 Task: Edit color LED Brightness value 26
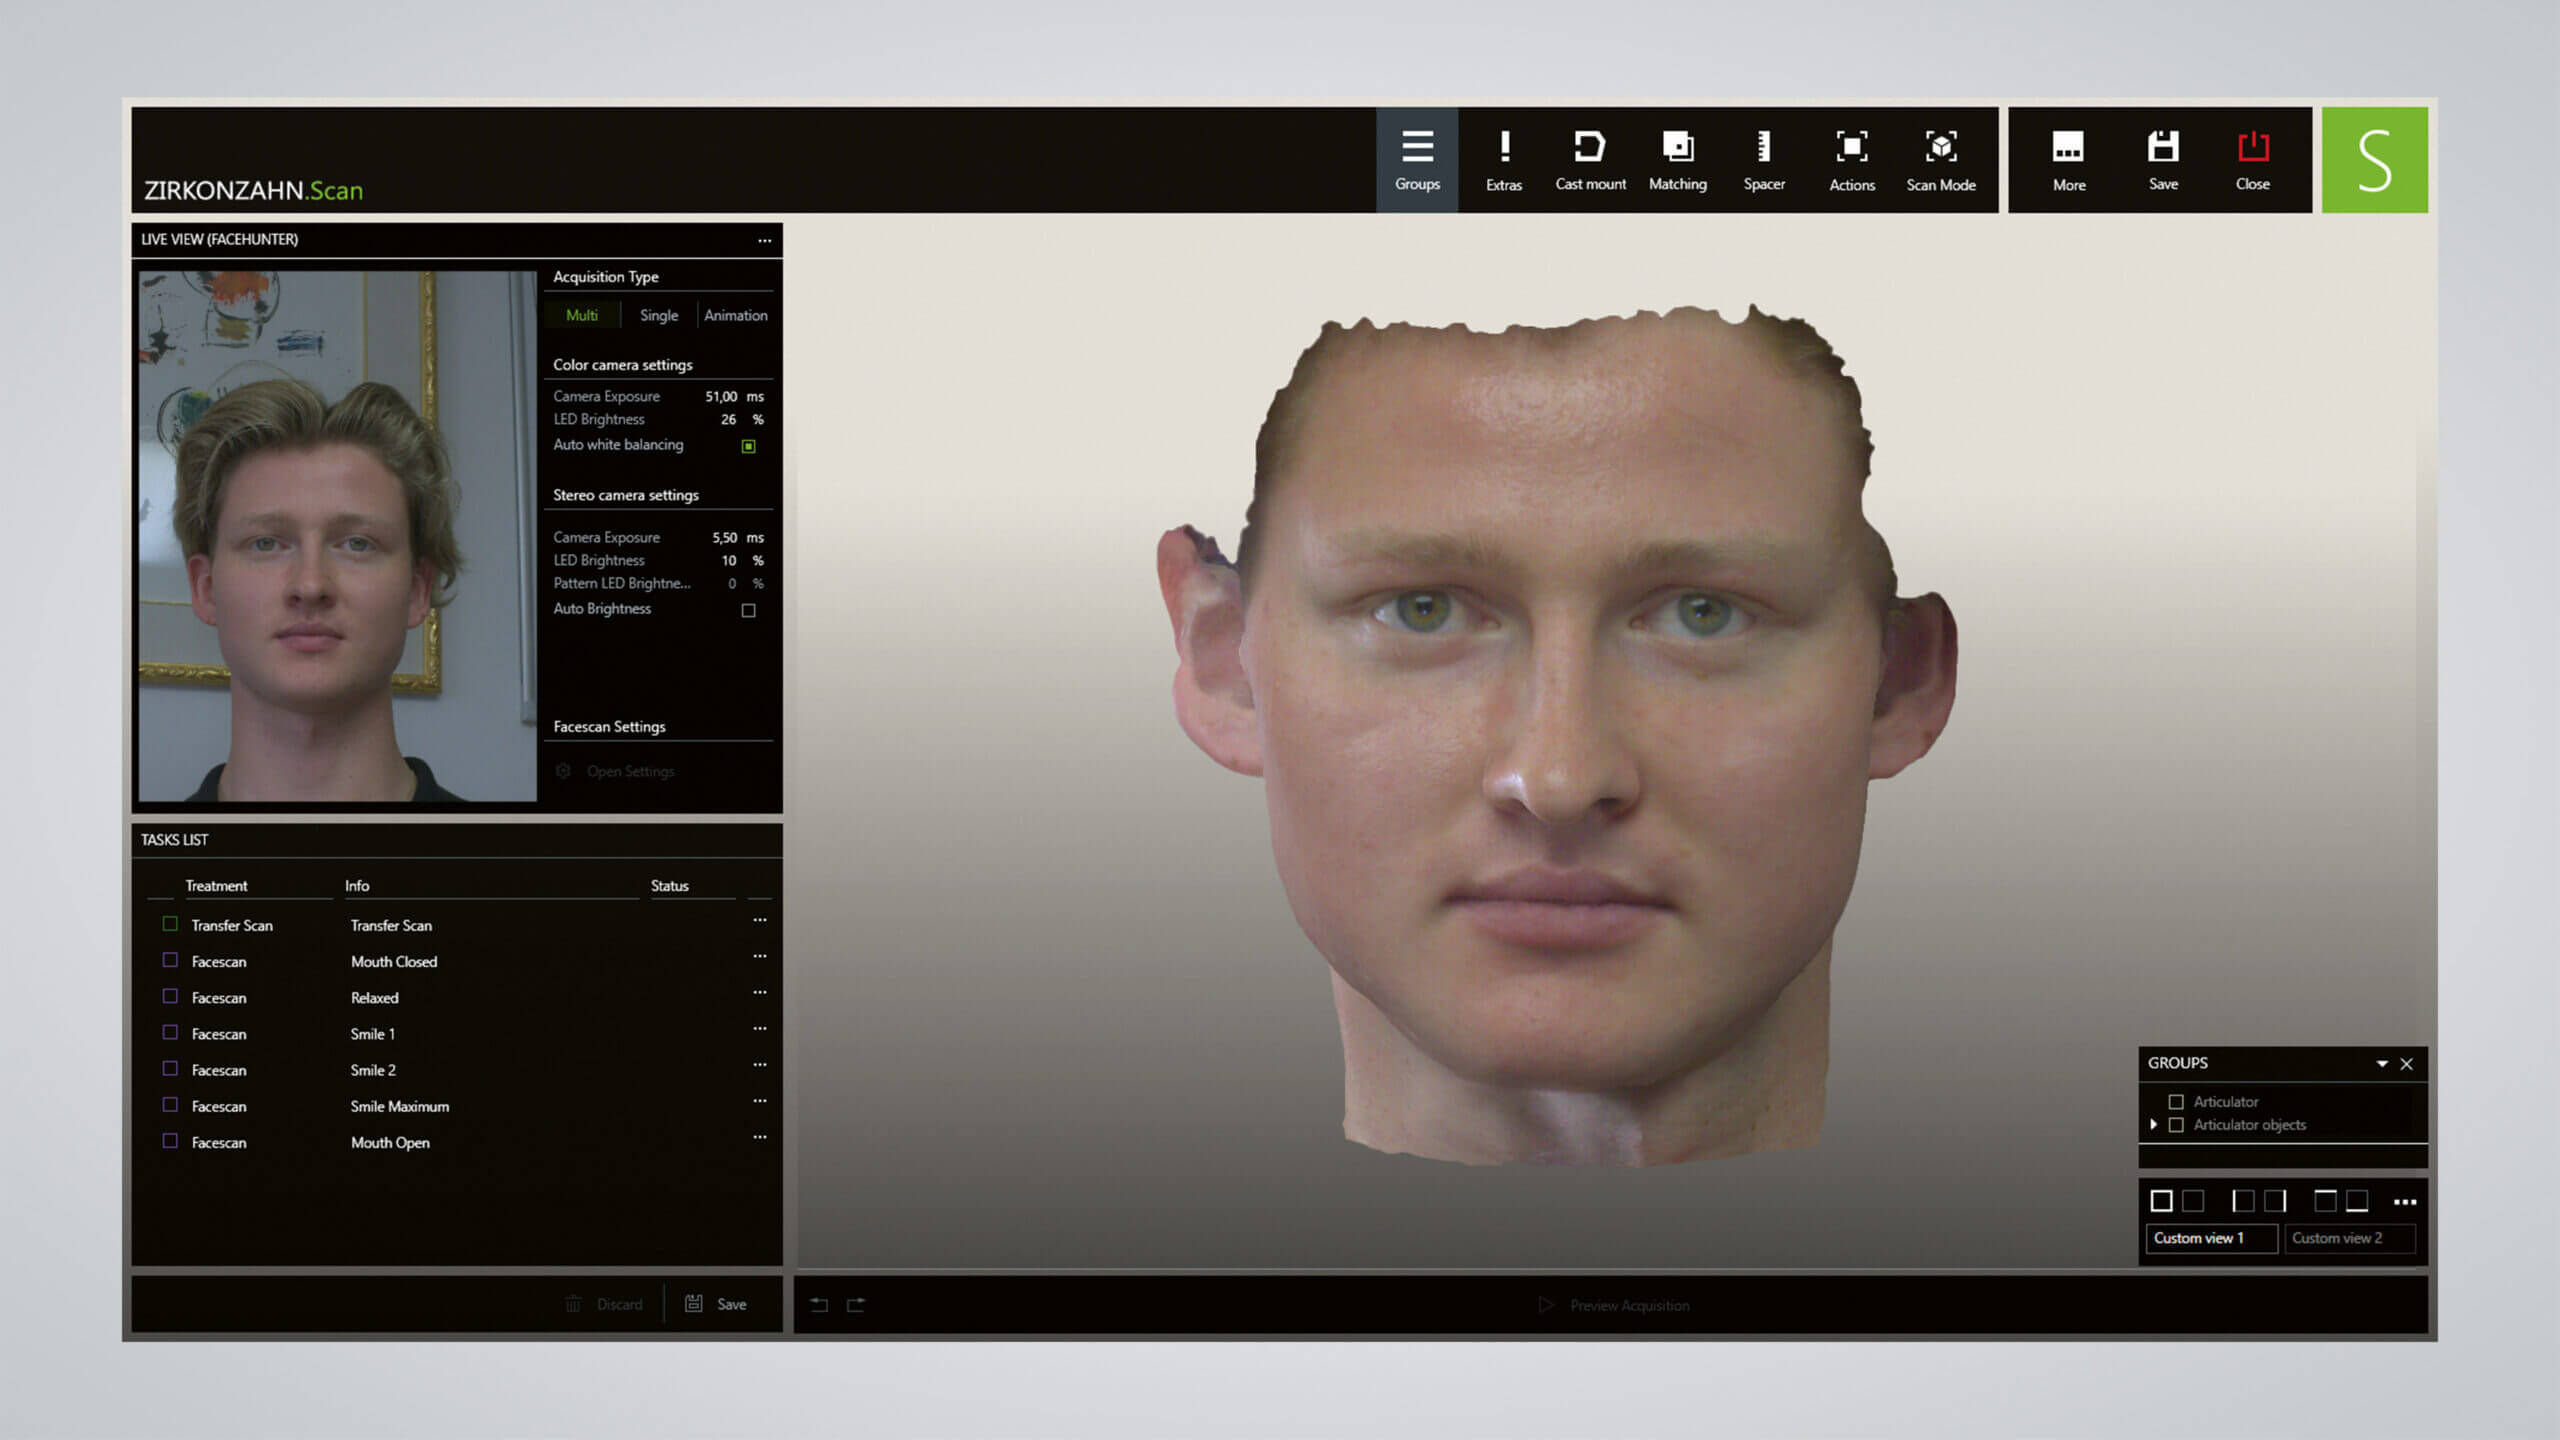729,419
